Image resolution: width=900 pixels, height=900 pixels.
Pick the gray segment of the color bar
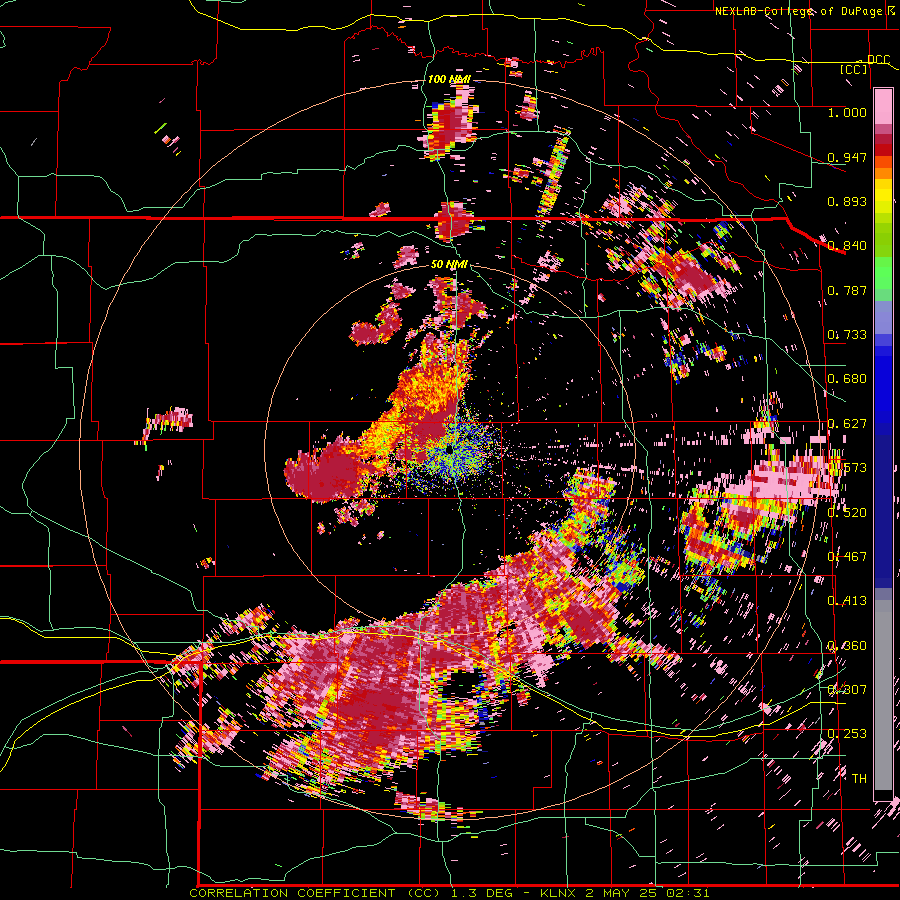(883, 695)
